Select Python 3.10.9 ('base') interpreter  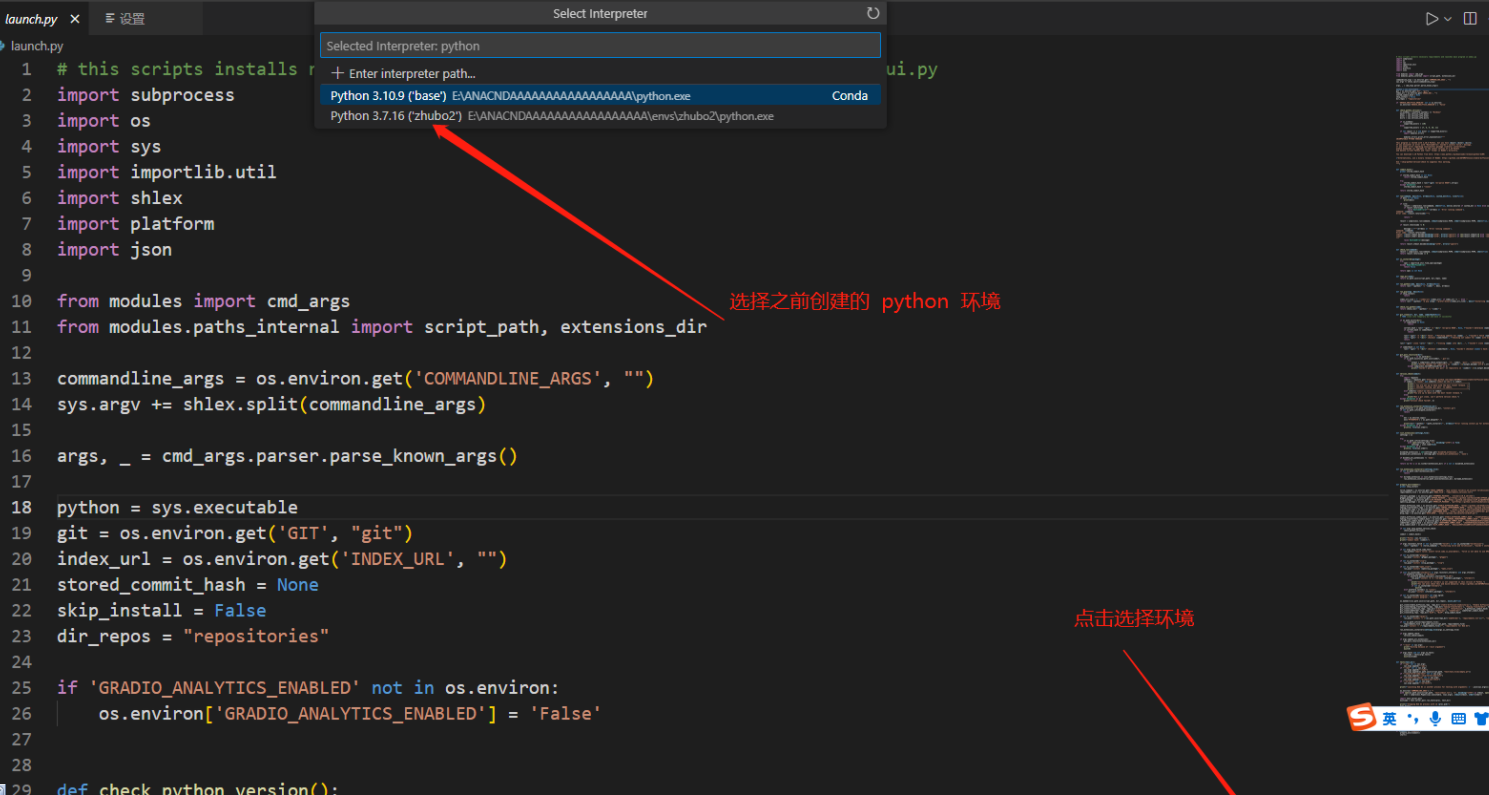click(600, 96)
